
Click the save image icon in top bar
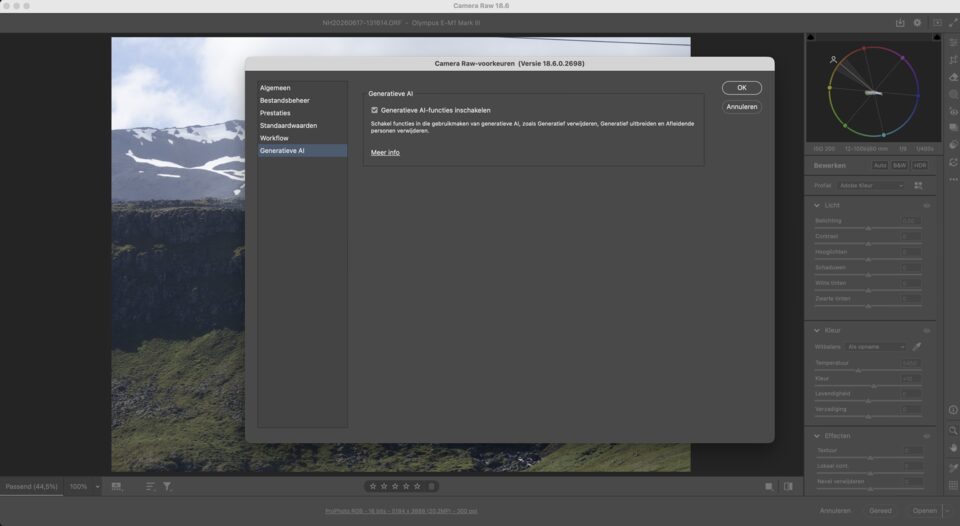(x=900, y=23)
